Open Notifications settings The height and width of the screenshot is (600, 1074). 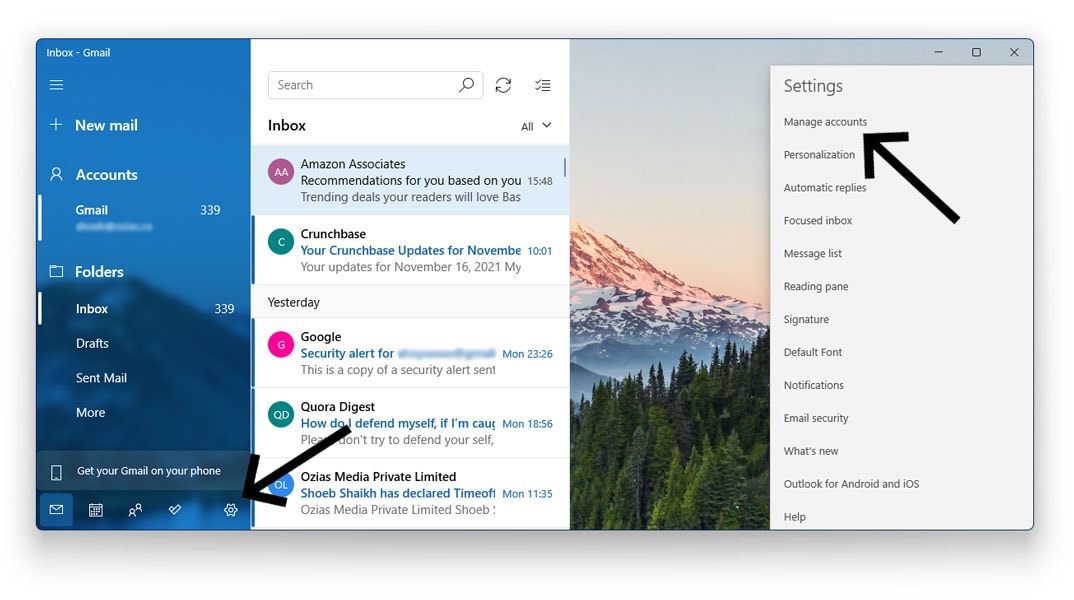pyautogui.click(x=814, y=385)
